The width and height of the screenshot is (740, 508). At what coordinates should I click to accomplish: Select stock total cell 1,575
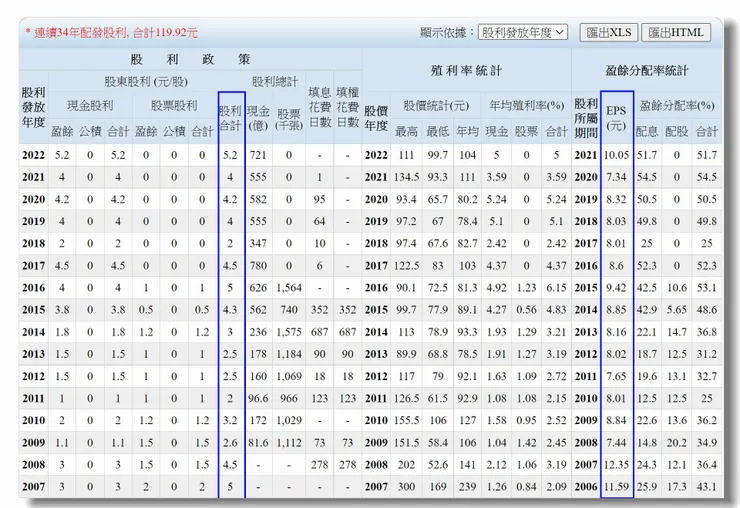pos(289,332)
